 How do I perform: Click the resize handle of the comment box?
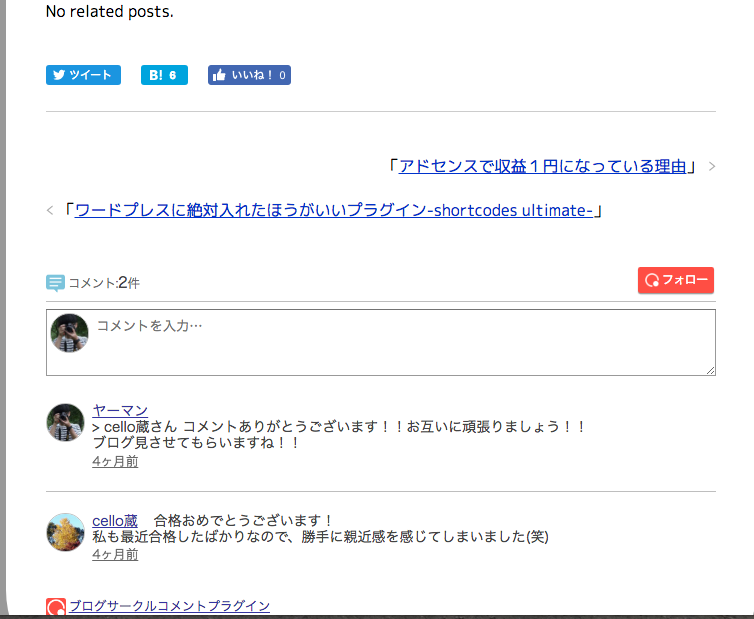(710, 370)
